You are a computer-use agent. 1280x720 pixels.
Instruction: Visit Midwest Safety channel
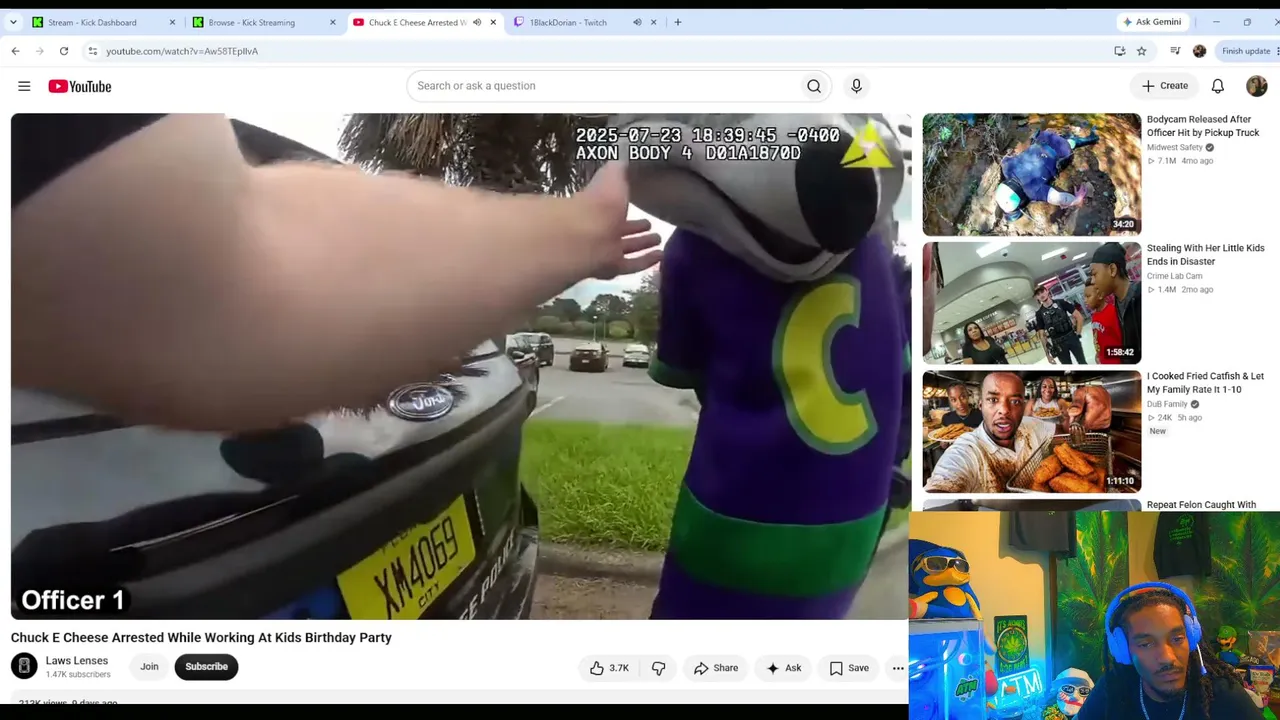1175,147
